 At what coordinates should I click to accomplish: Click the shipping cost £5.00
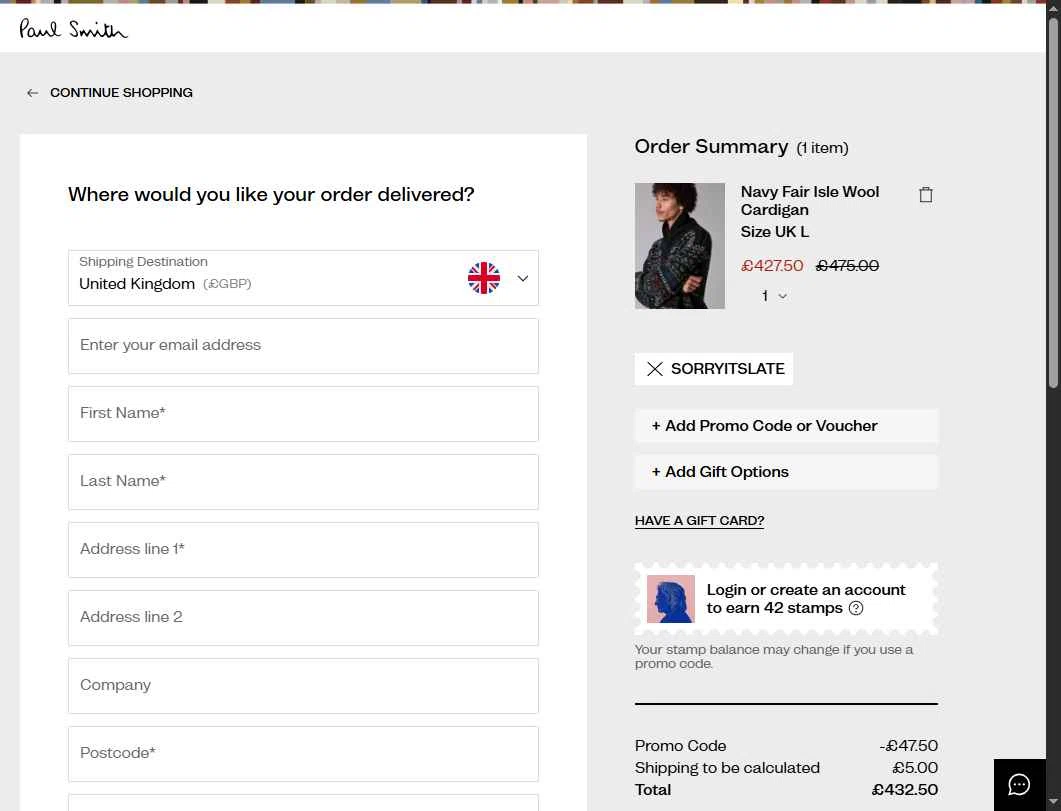[x=915, y=768]
